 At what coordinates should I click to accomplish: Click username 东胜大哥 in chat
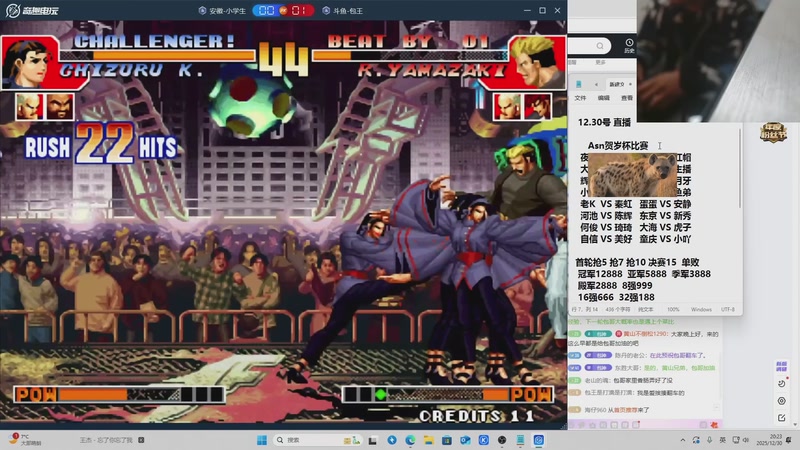628,367
